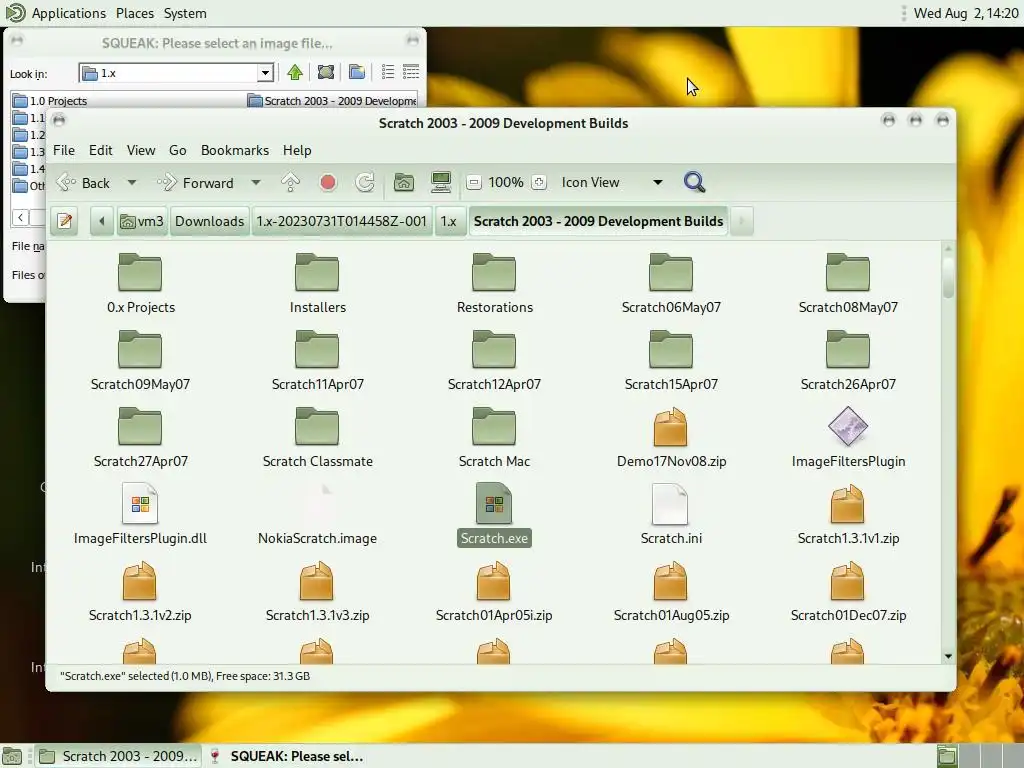Select the ImageFiltersPlugin file

[848, 437]
